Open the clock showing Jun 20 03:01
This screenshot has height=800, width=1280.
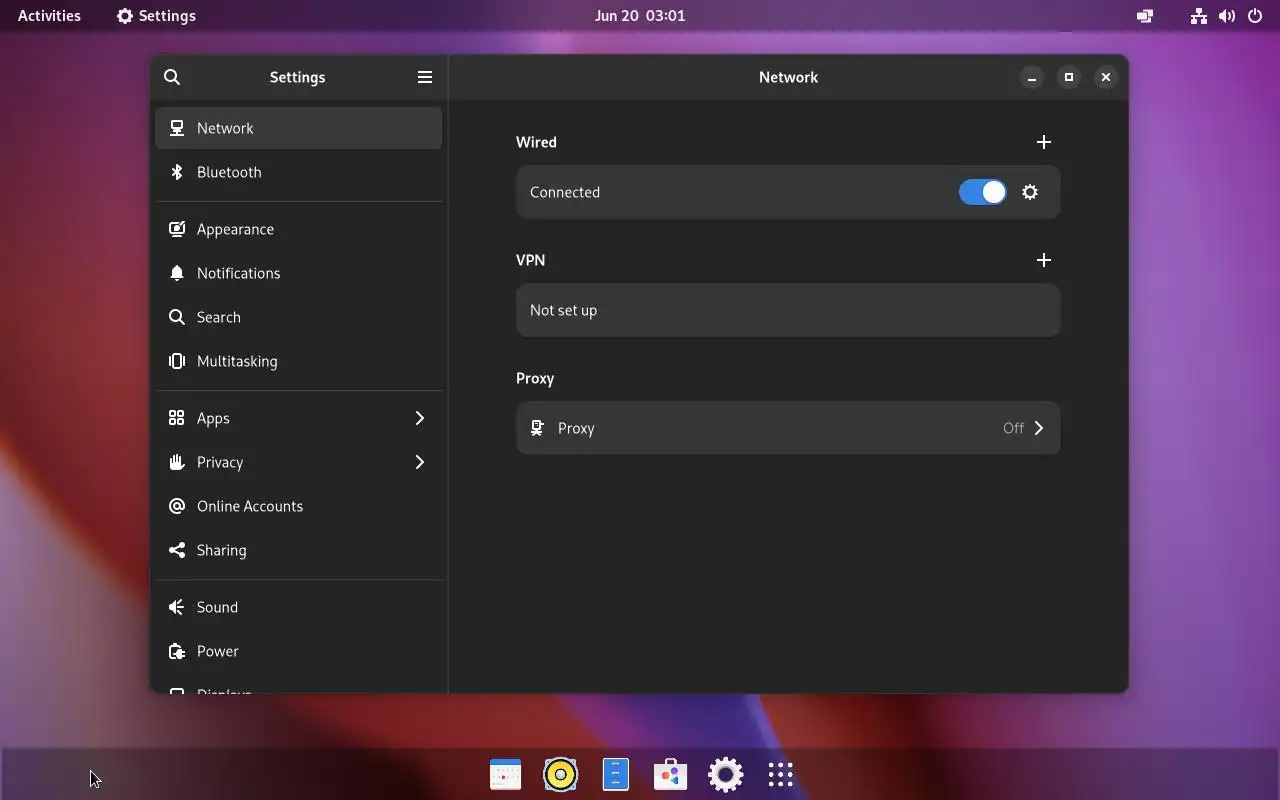pyautogui.click(x=640, y=16)
